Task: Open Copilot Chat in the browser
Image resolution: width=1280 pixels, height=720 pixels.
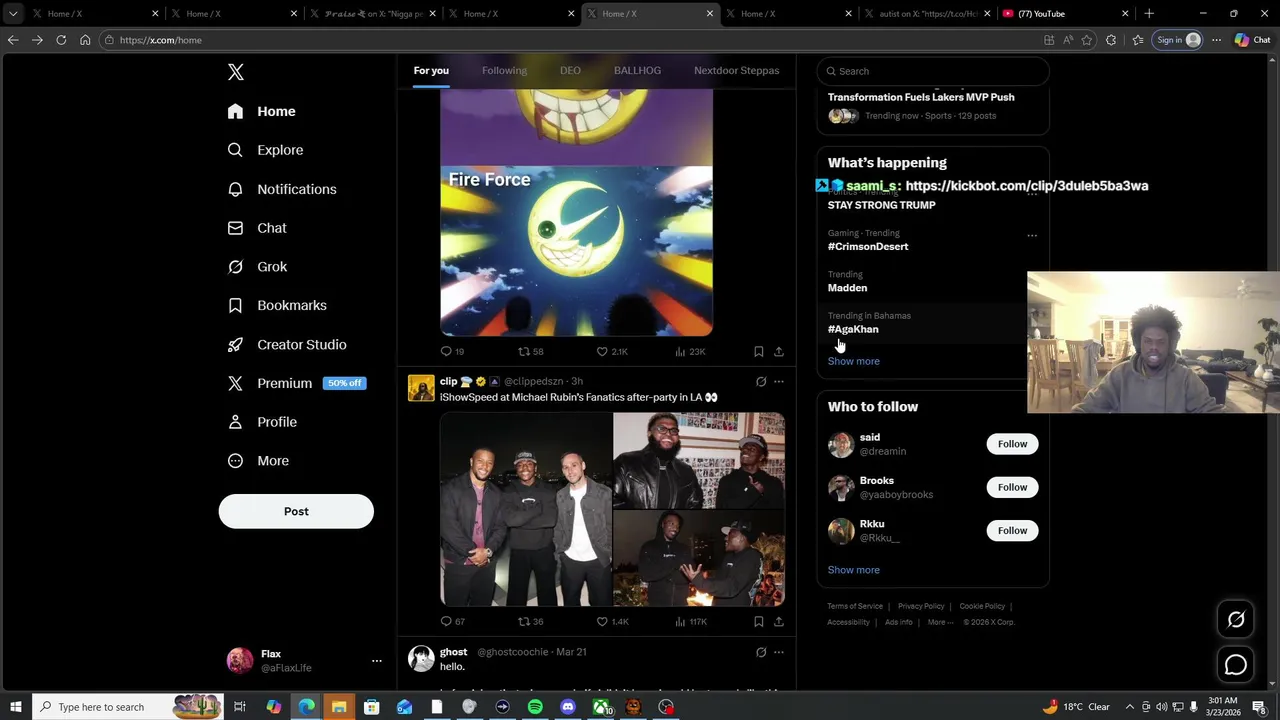Action: pos(1253,40)
